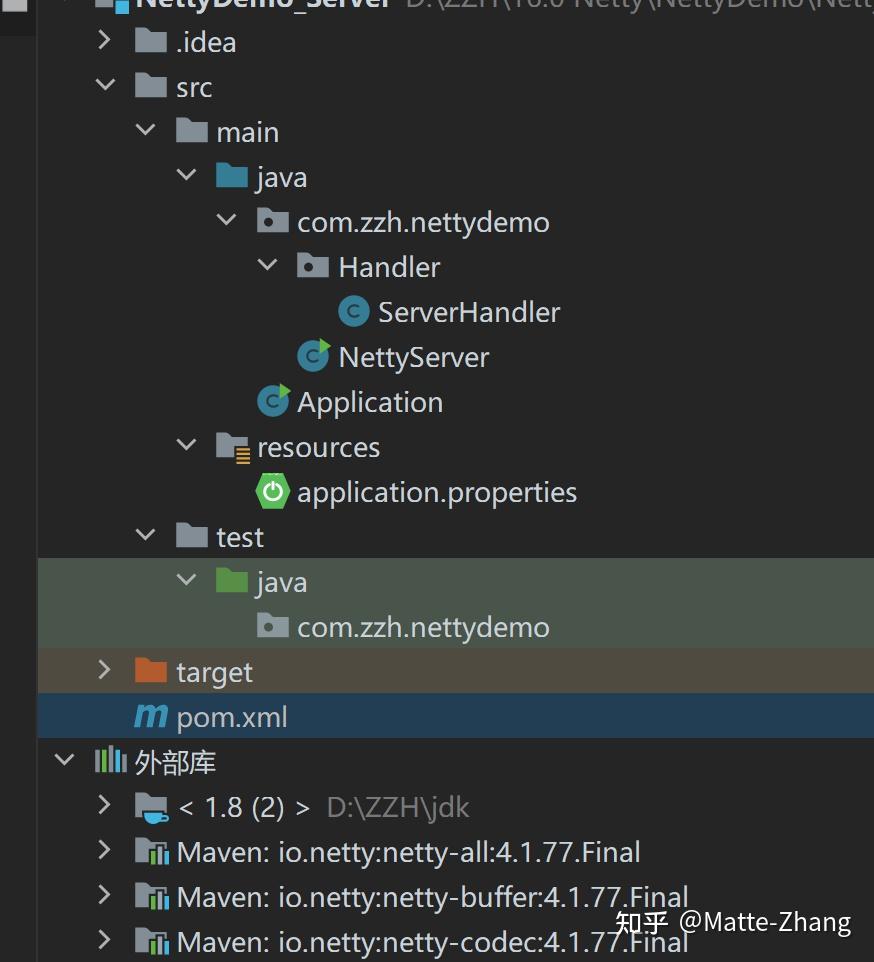Select the 外部库 label
The height and width of the screenshot is (962, 874).
click(x=175, y=763)
